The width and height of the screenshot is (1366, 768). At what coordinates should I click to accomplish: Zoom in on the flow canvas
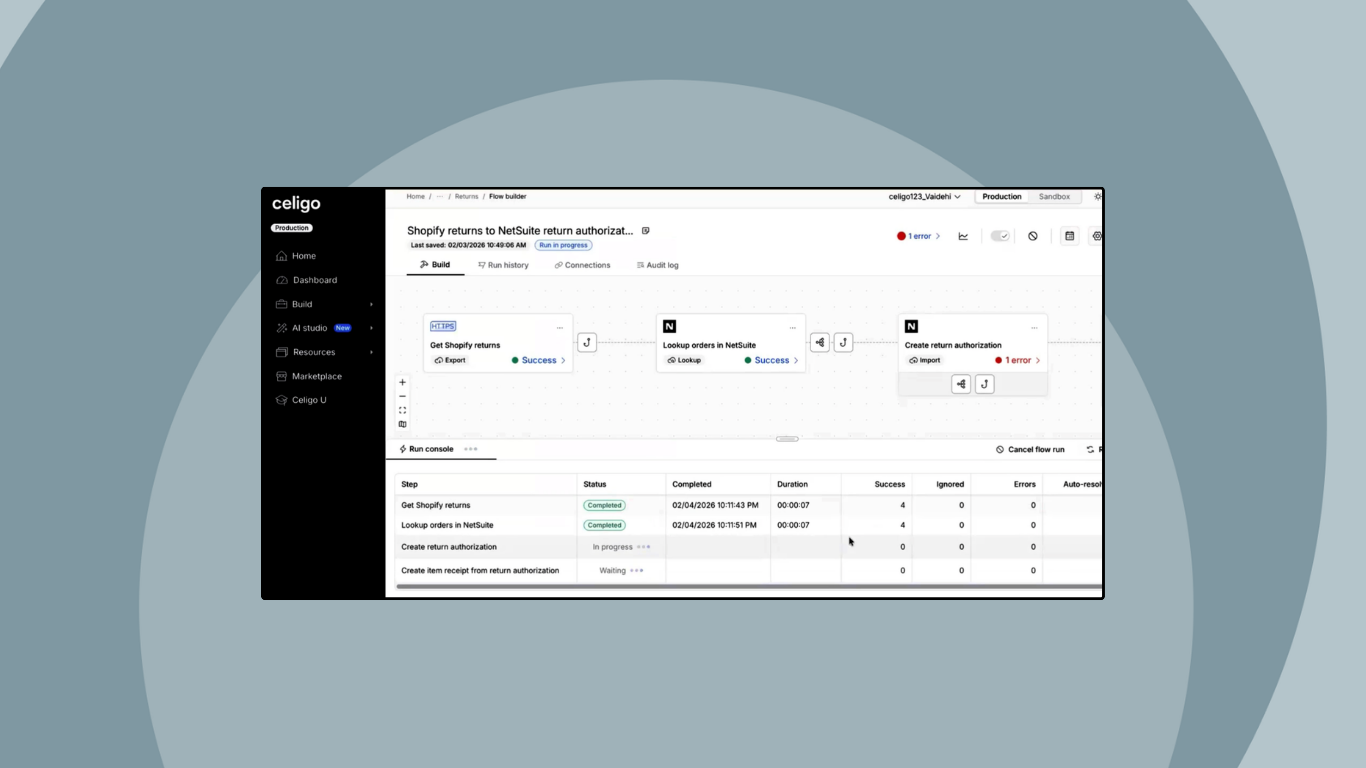(403, 382)
